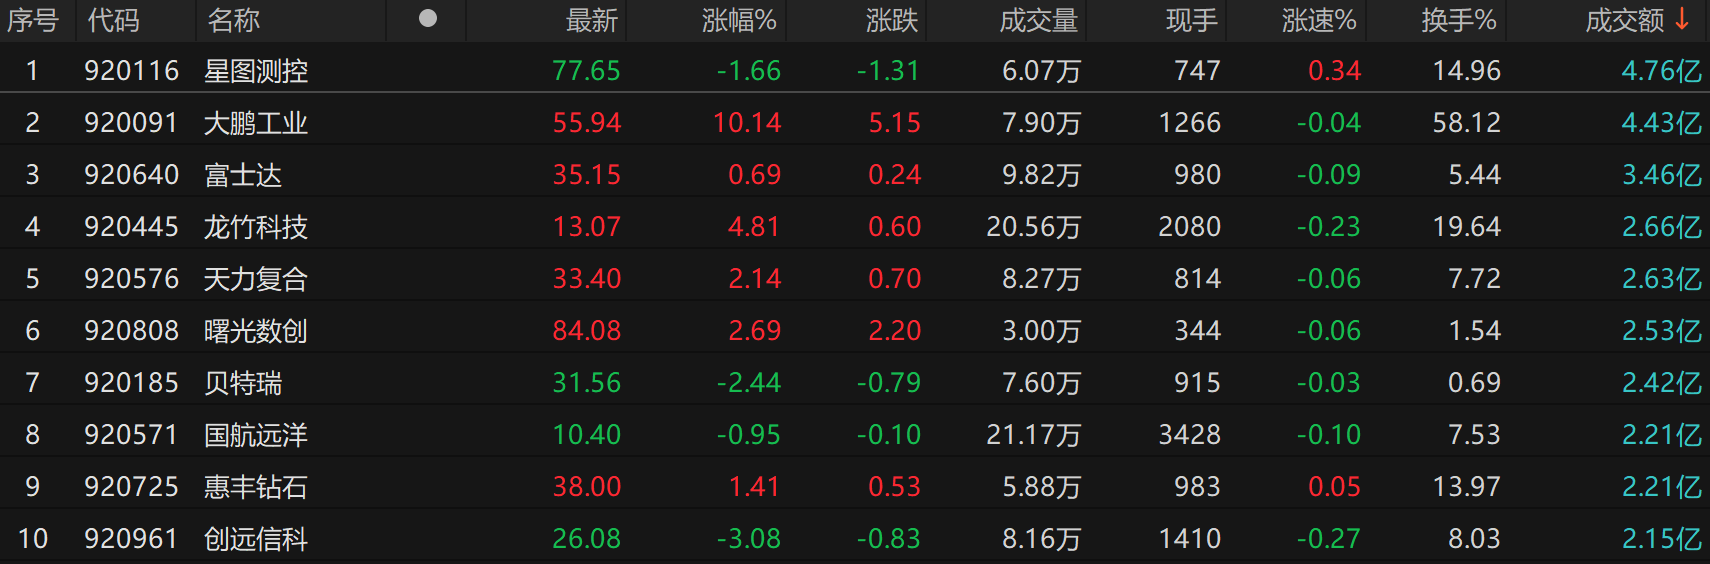Click 天力复合 latest price 33.40
This screenshot has width=1710, height=564.
click(x=587, y=279)
